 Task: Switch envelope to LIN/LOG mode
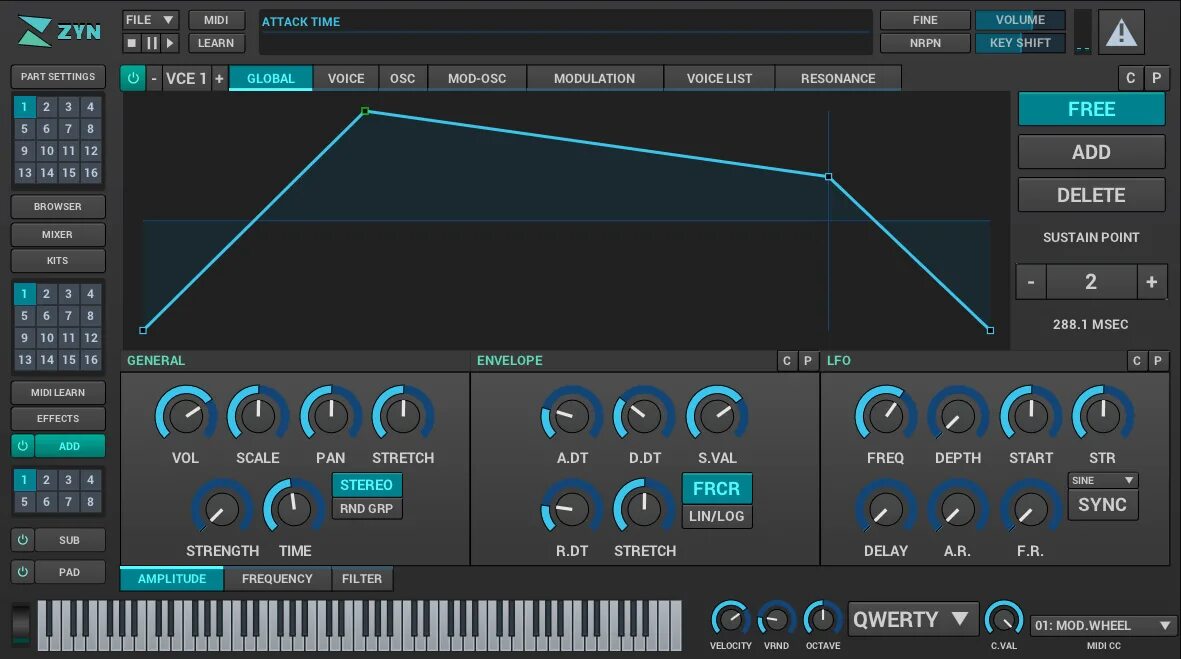[716, 516]
